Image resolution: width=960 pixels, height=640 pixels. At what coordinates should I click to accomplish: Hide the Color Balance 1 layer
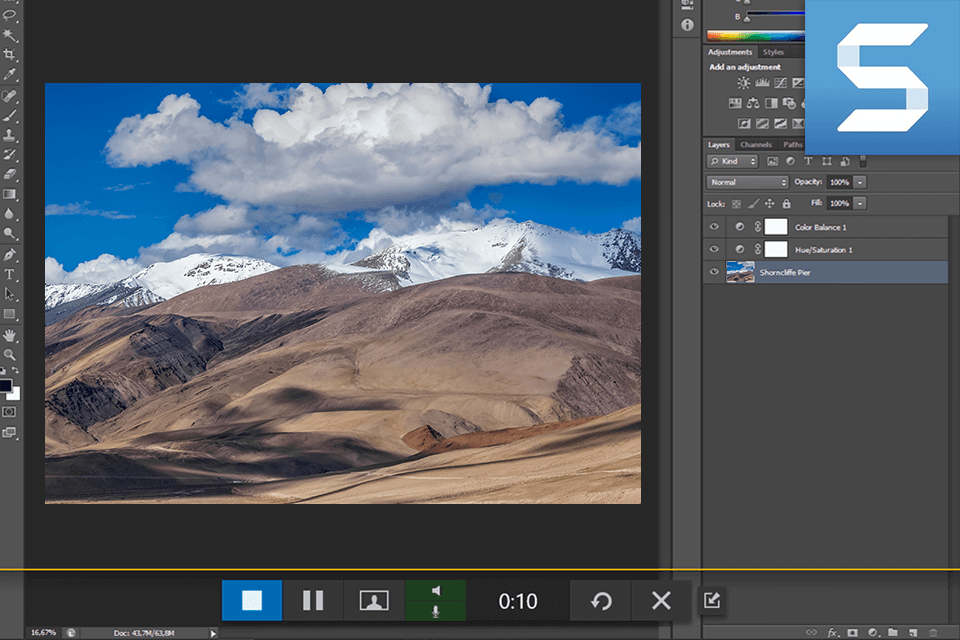point(714,226)
